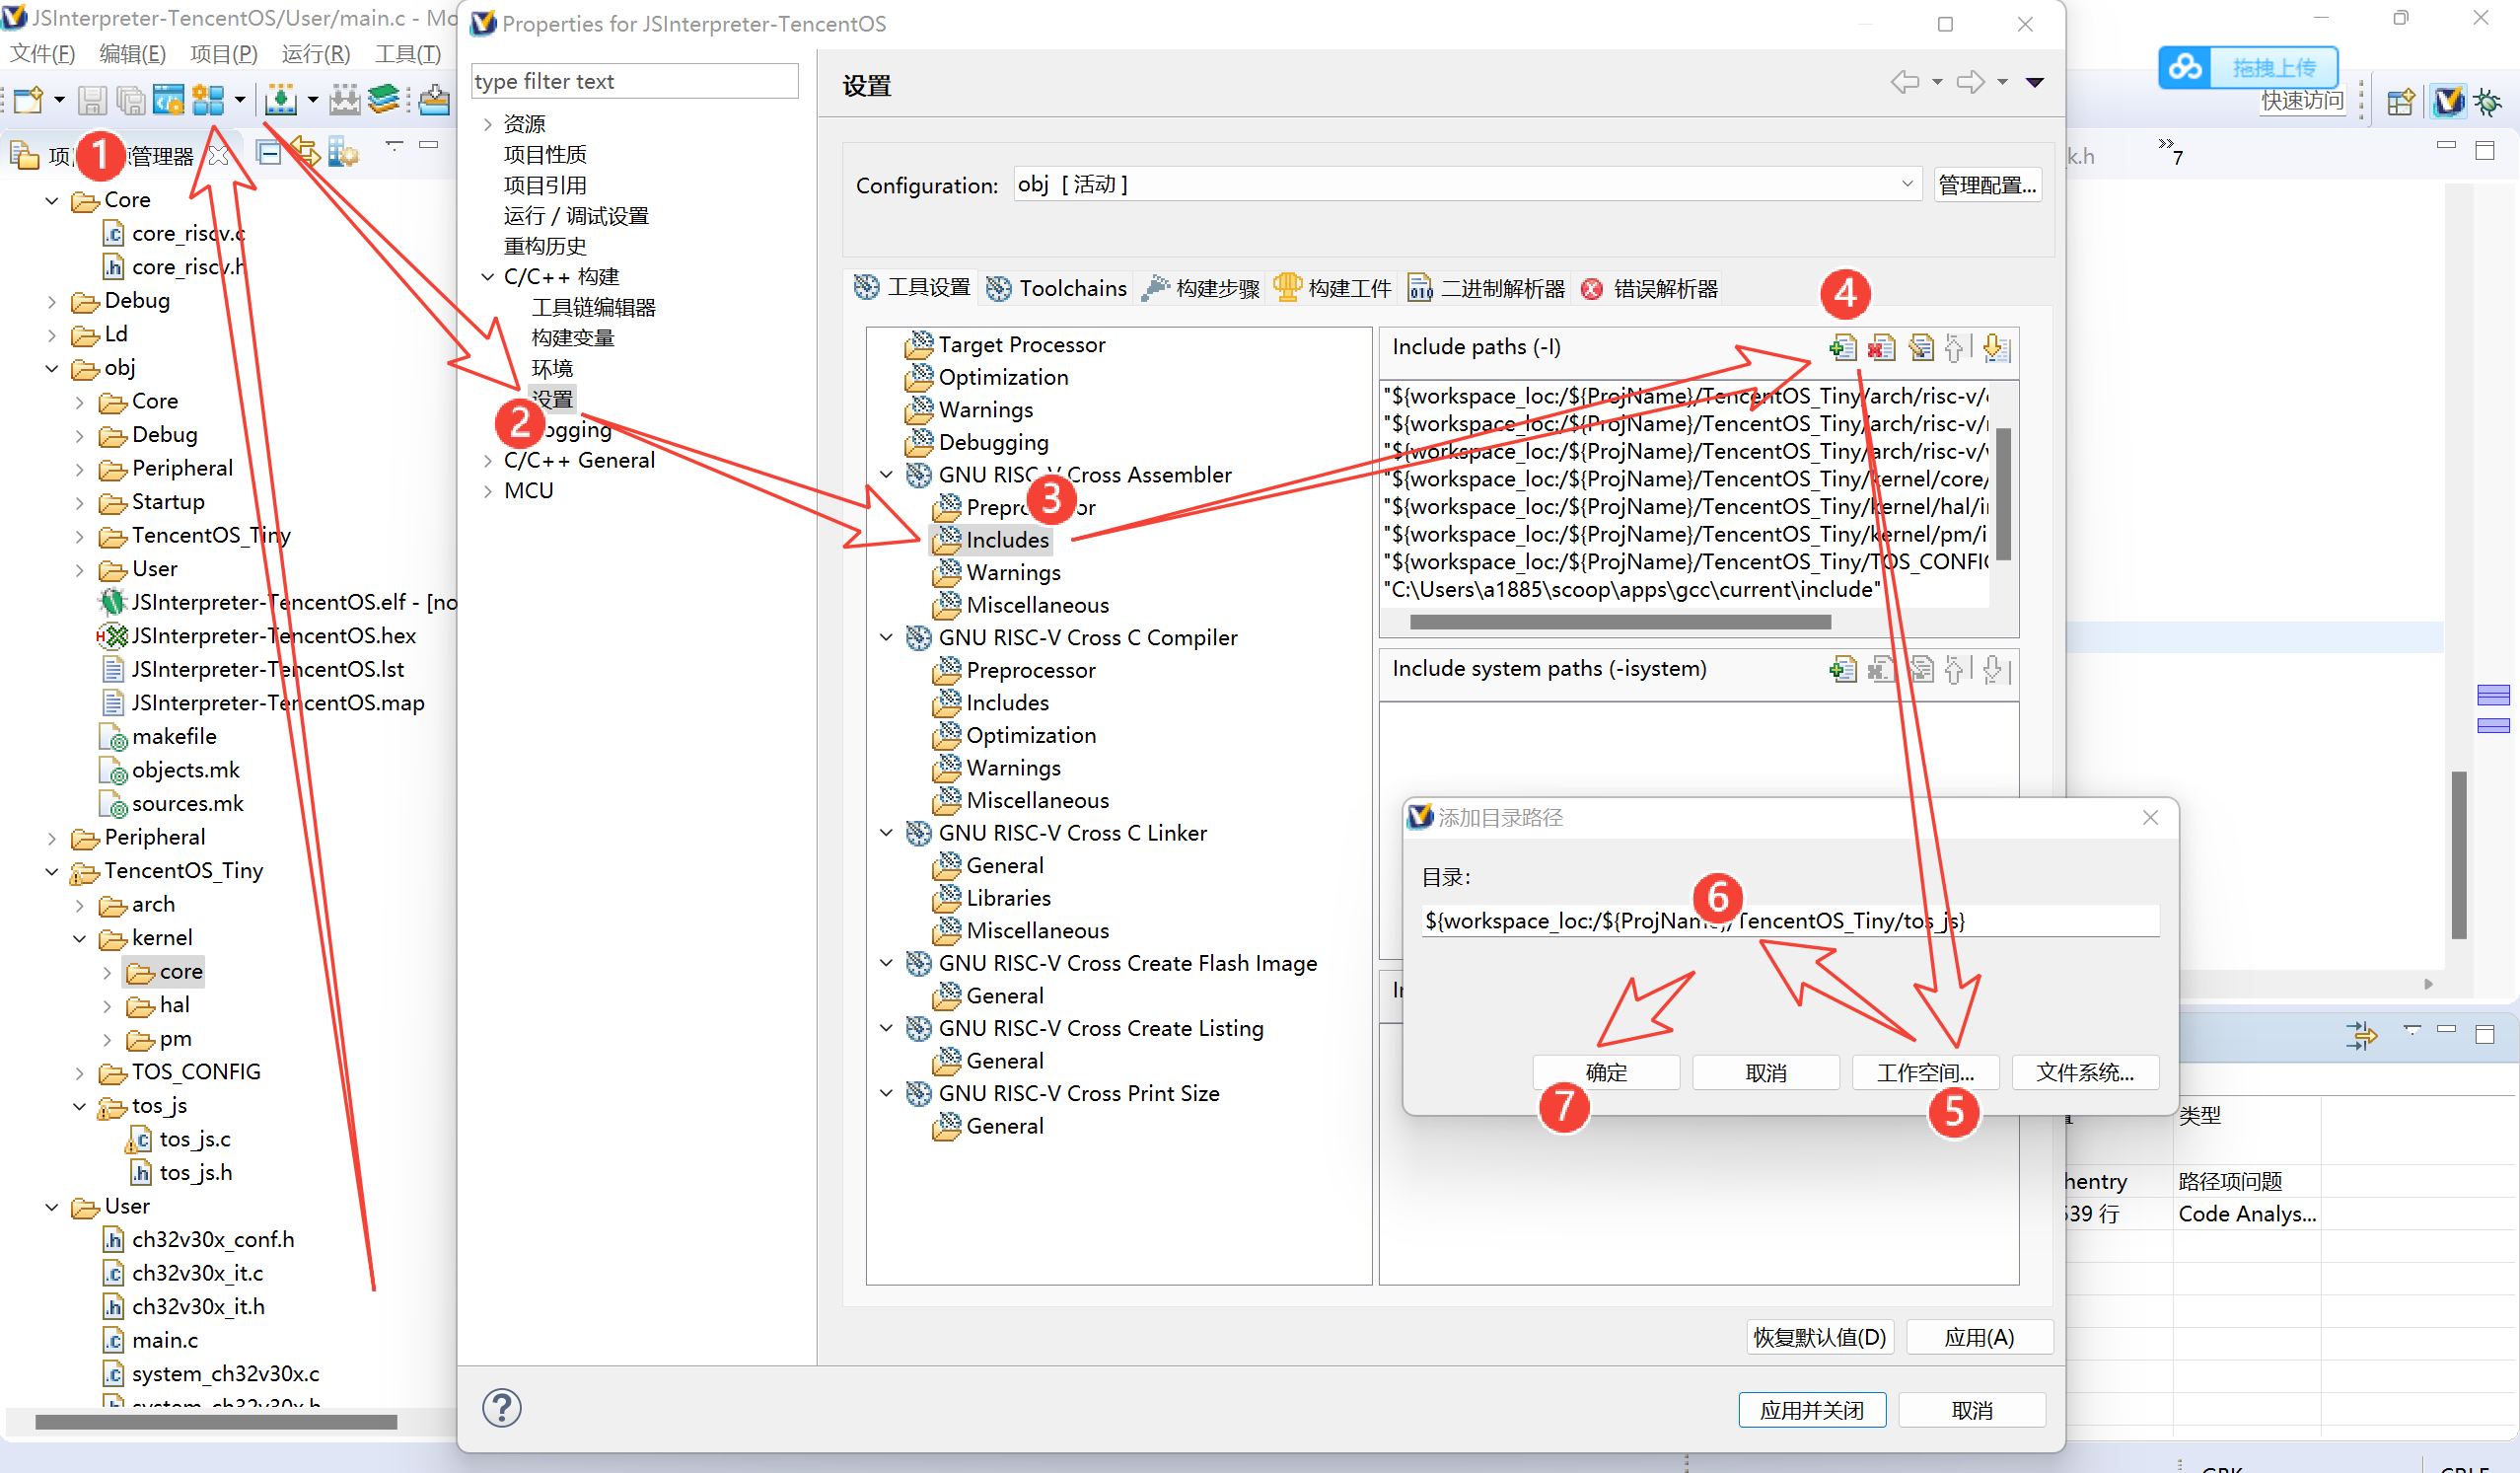Image resolution: width=2520 pixels, height=1473 pixels.
Task: Click the add include path icon
Action: [1842, 347]
